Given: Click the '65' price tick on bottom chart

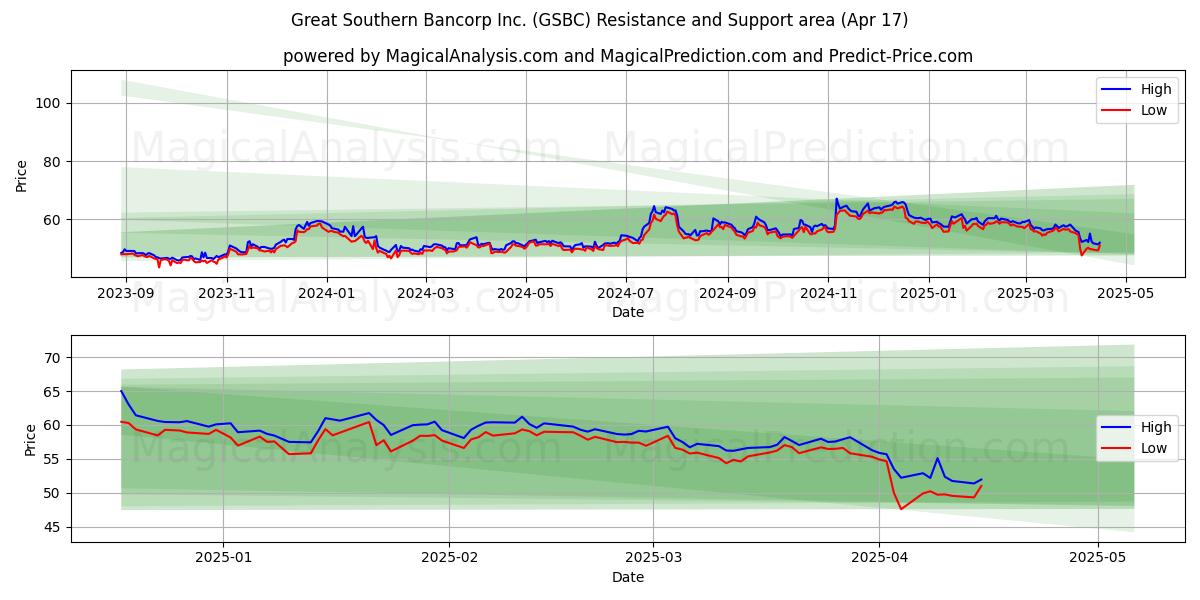Looking at the screenshot, I should (x=54, y=391).
